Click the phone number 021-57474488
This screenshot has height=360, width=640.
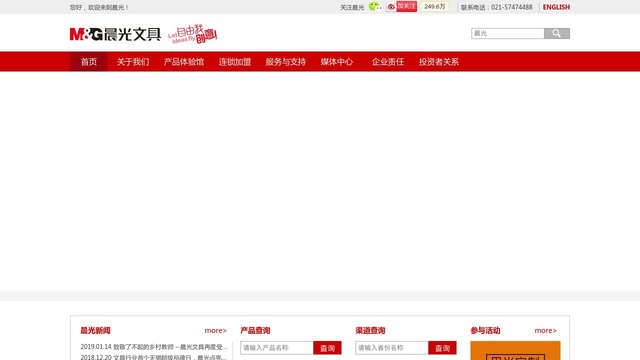(x=511, y=7)
